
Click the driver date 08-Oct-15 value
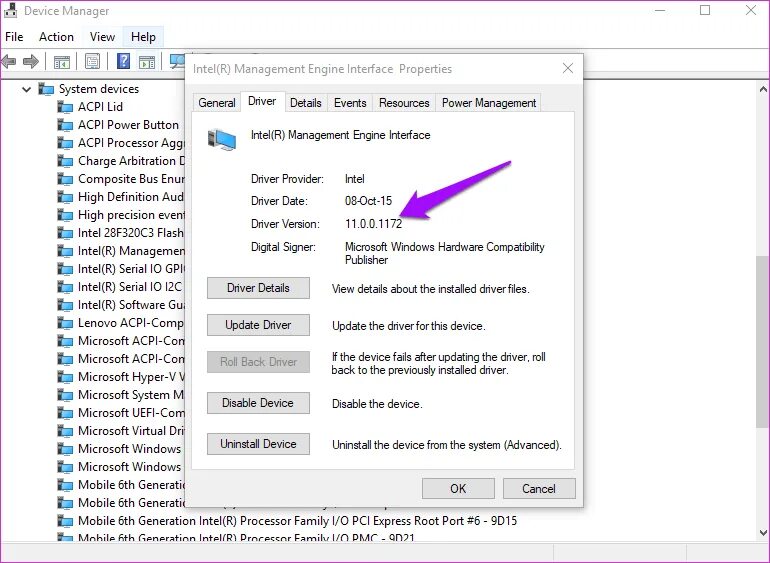coord(368,201)
